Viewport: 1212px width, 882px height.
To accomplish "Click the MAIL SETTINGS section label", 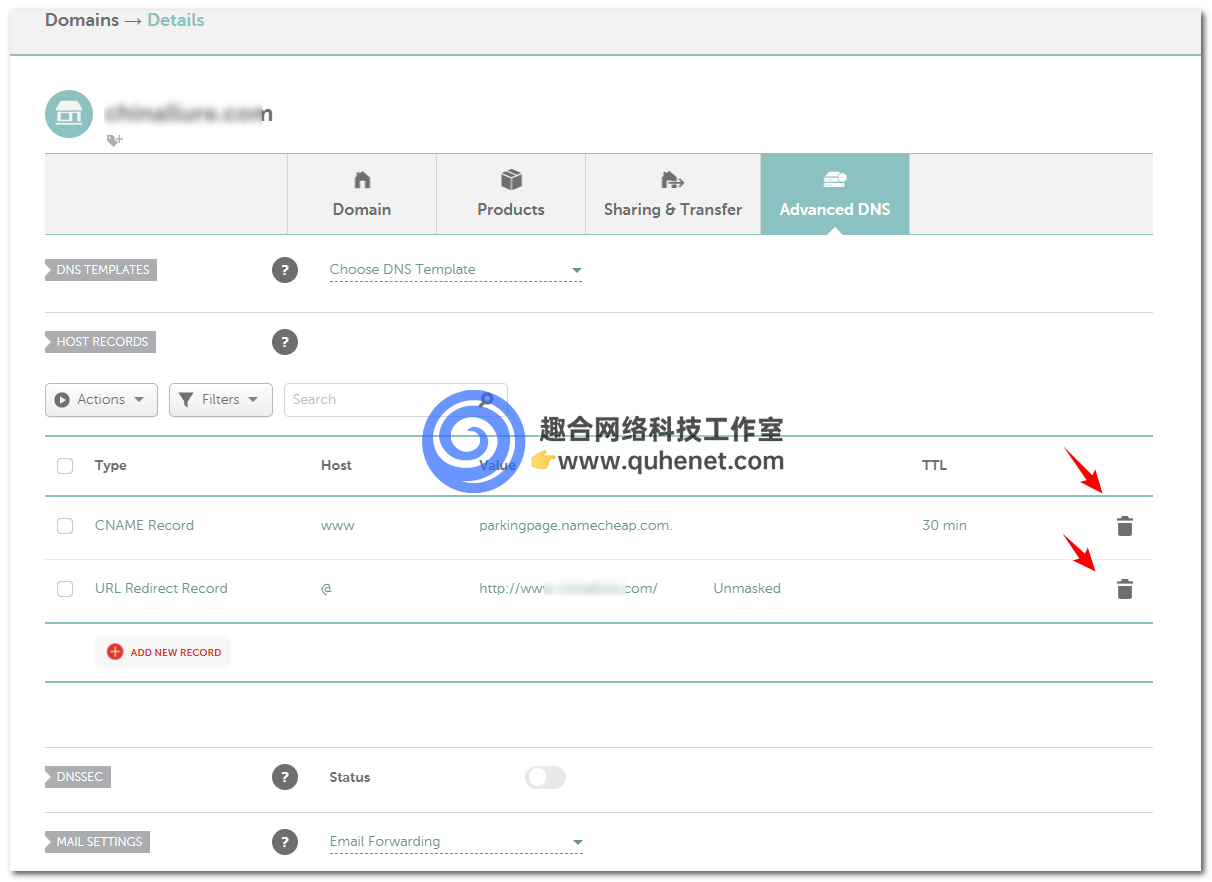I will point(98,842).
